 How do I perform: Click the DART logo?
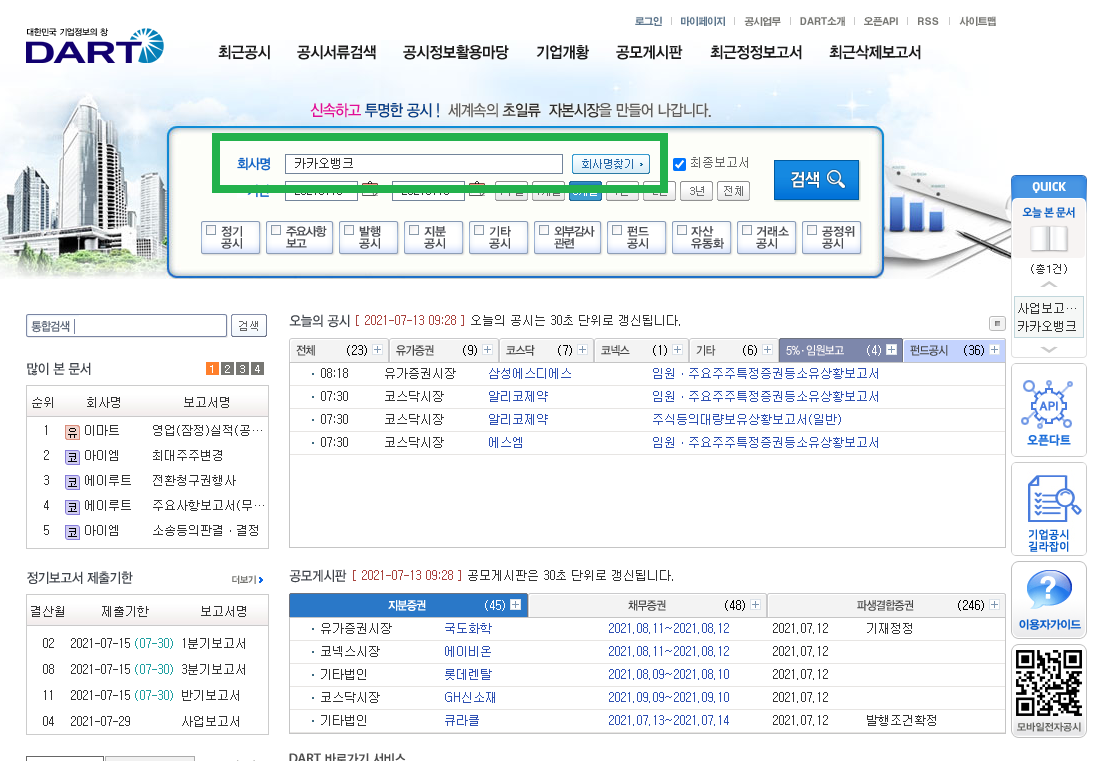94,46
